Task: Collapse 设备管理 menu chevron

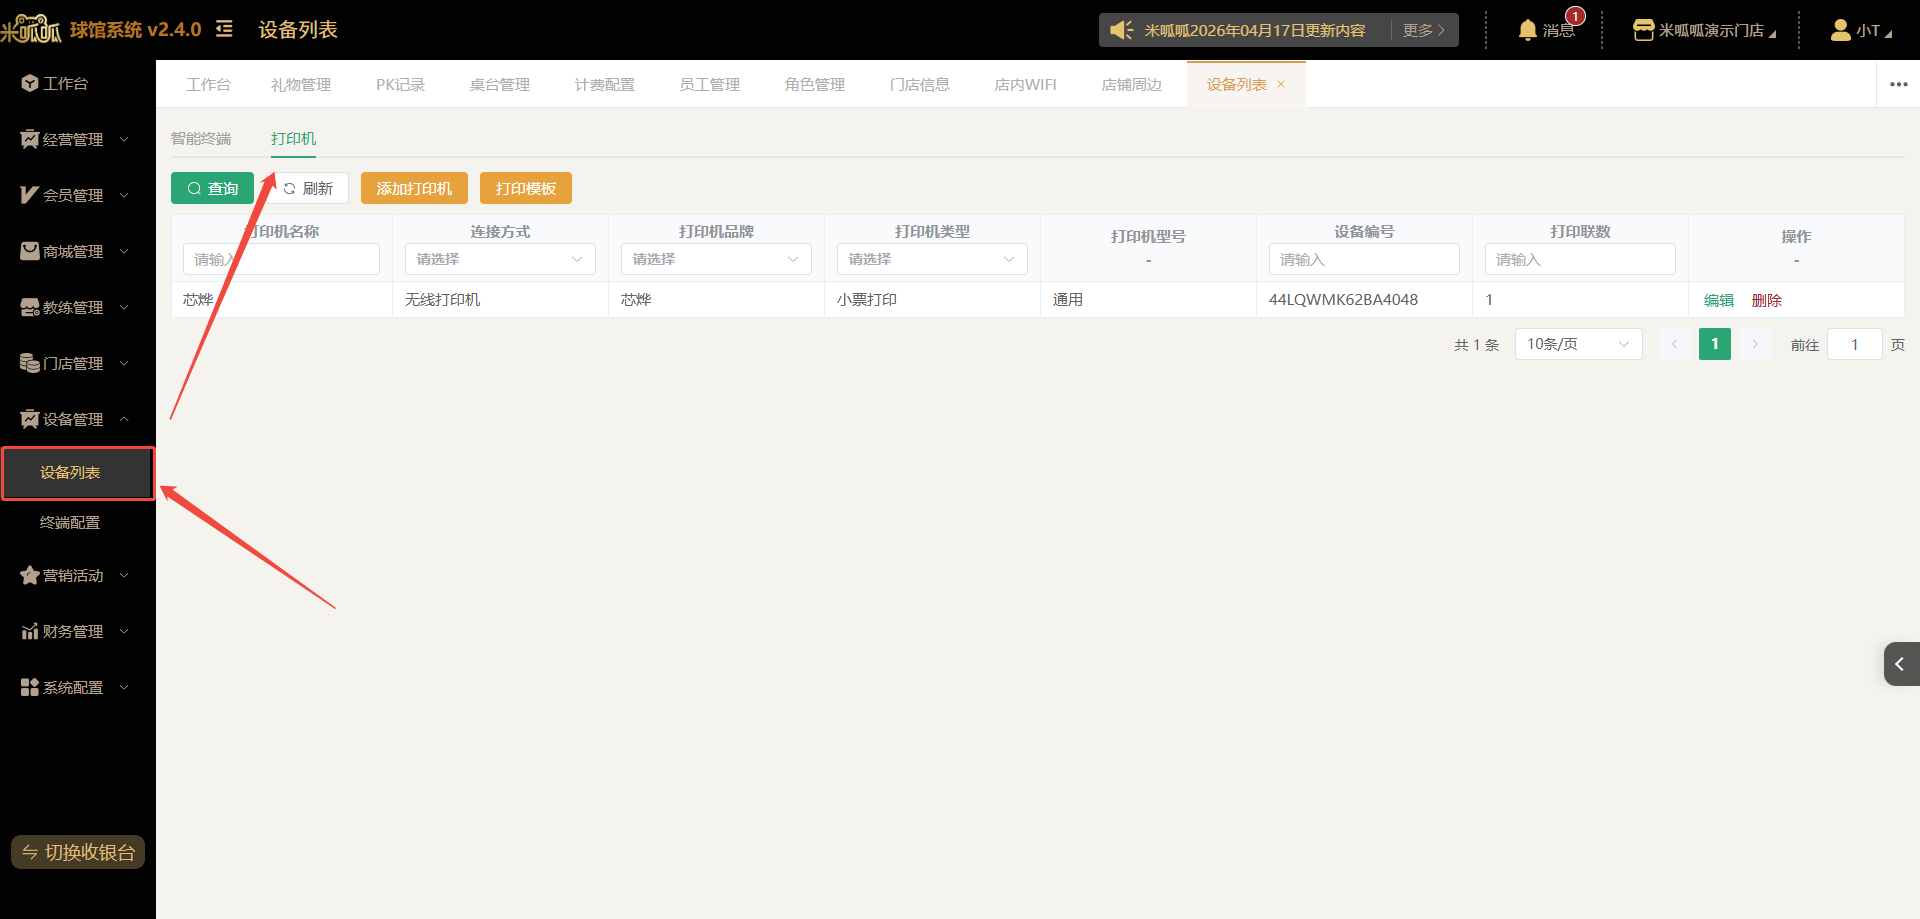Action: tap(124, 419)
